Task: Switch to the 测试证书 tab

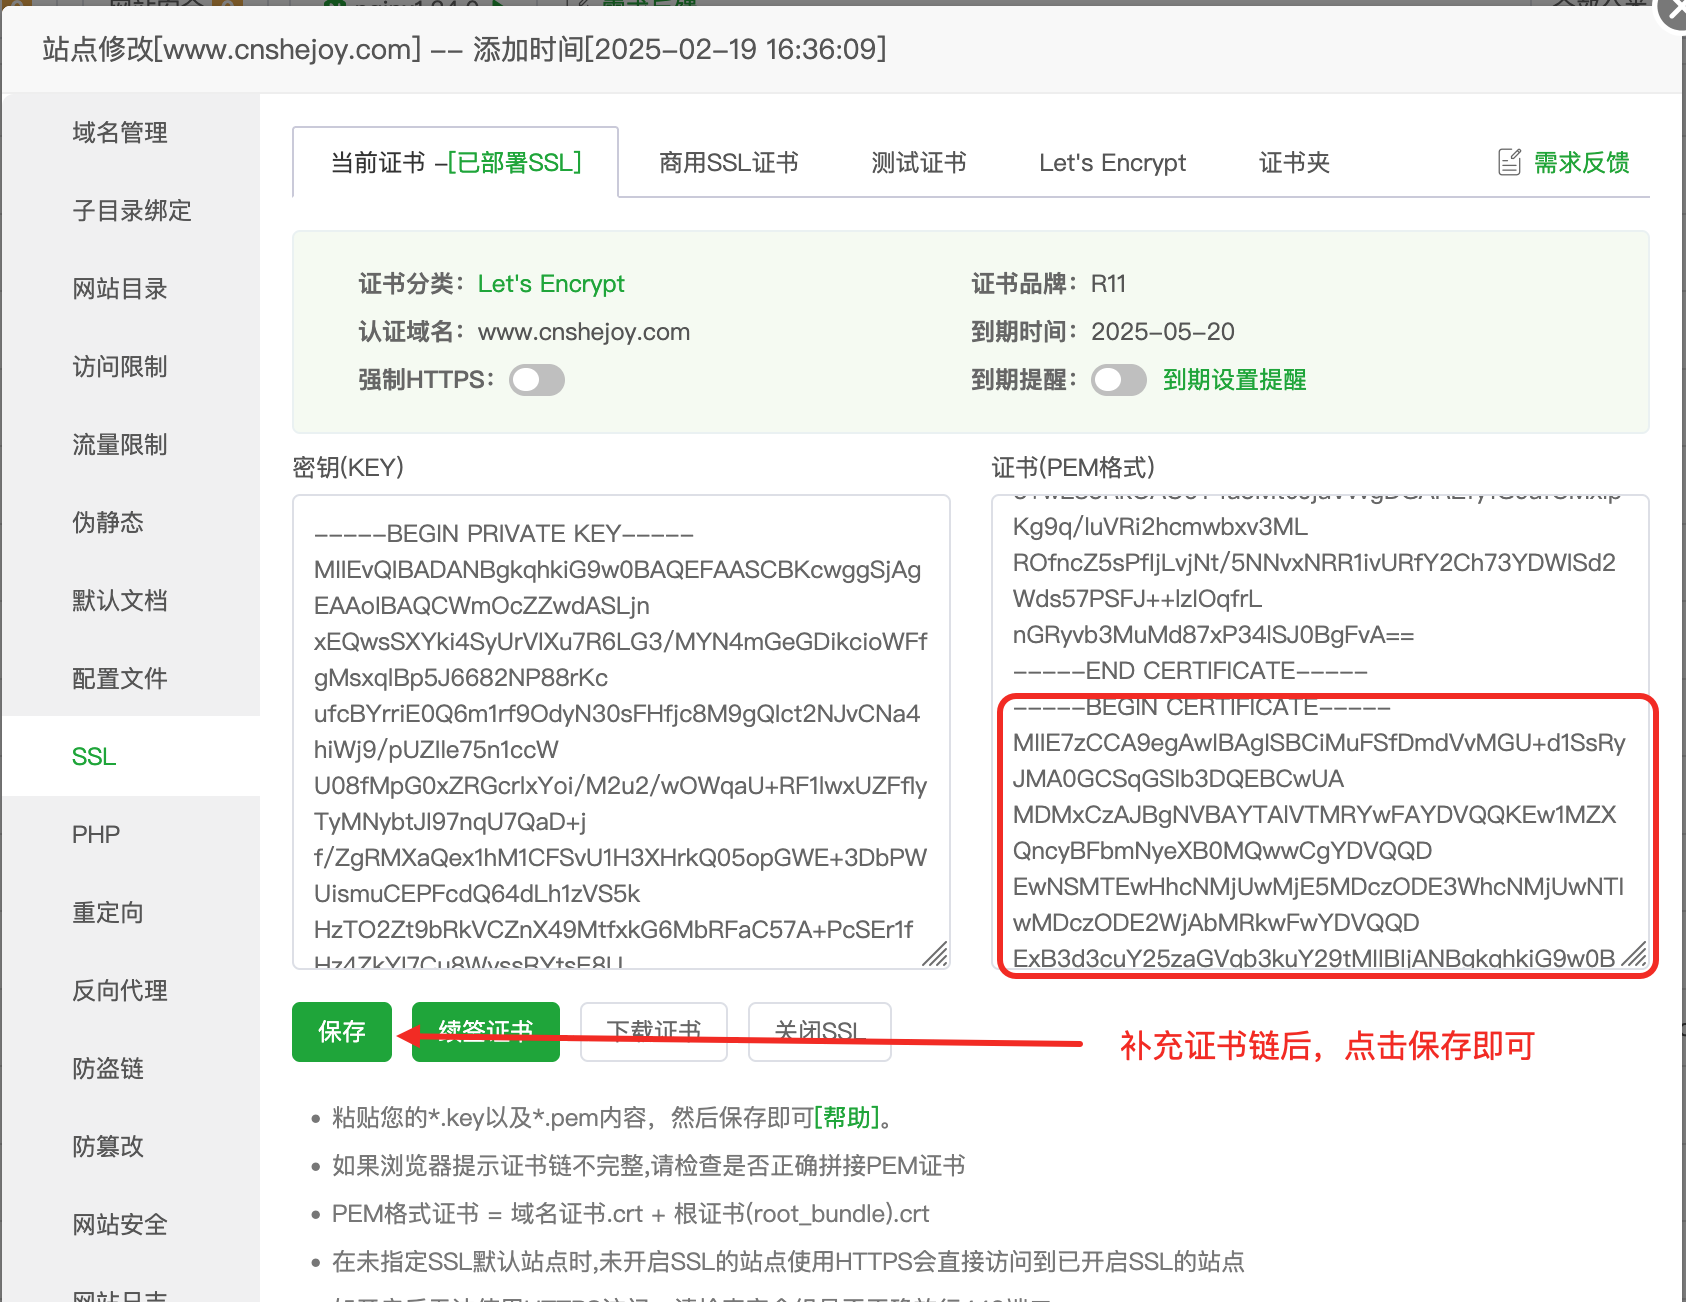Action: 918,163
